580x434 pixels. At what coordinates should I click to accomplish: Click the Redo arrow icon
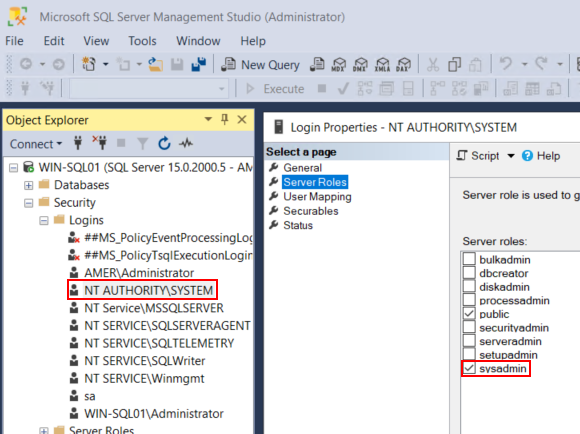(x=542, y=64)
